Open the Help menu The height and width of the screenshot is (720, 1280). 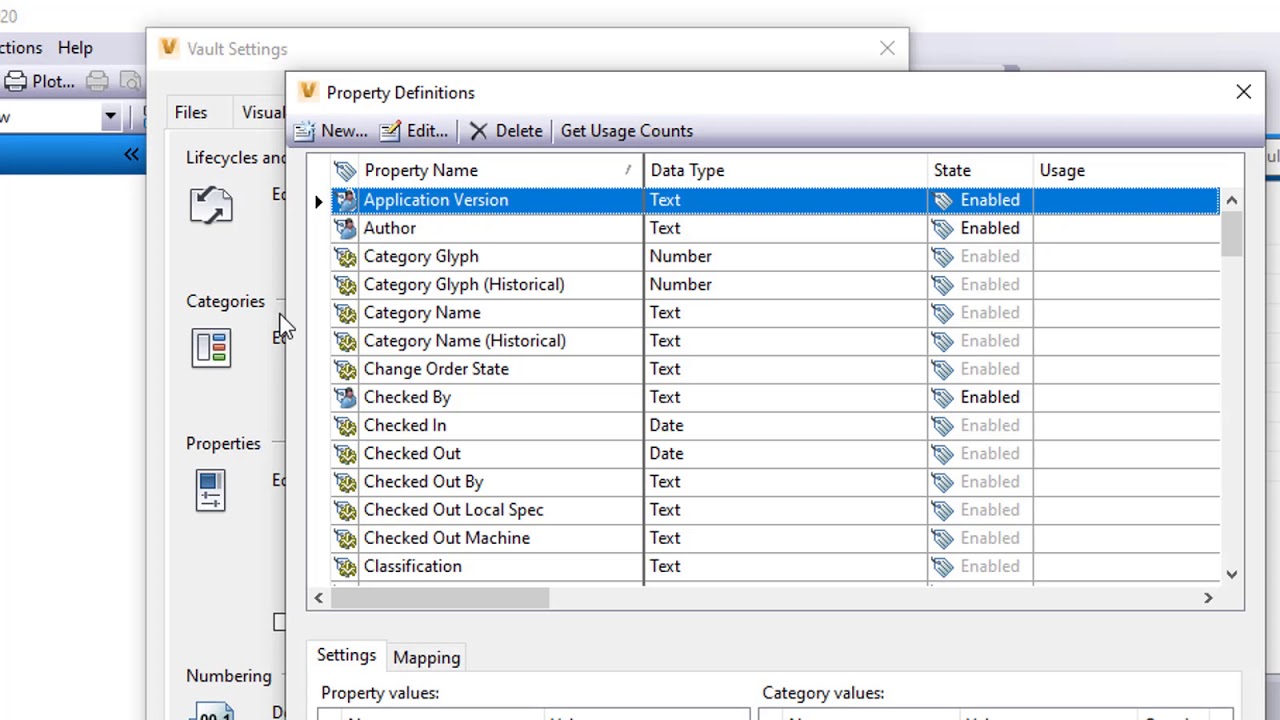[75, 48]
